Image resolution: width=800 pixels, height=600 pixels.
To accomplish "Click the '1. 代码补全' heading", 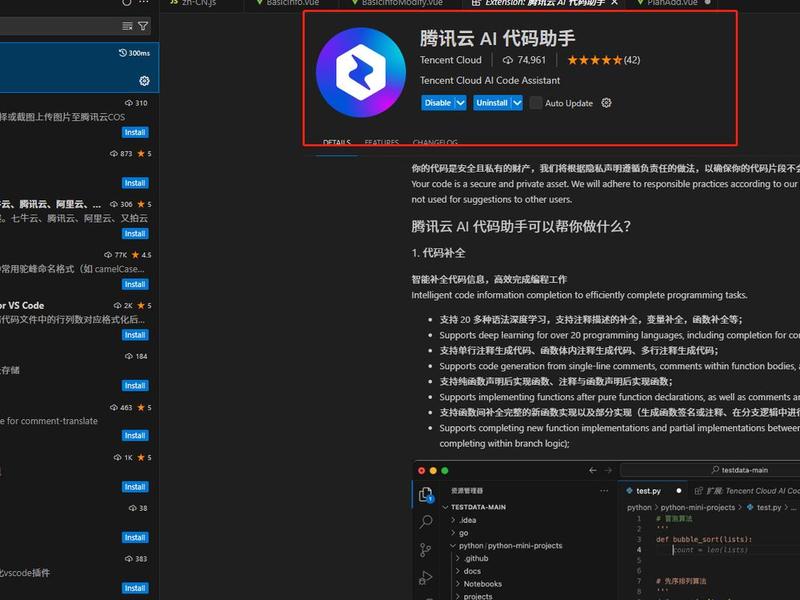I will 438,253.
